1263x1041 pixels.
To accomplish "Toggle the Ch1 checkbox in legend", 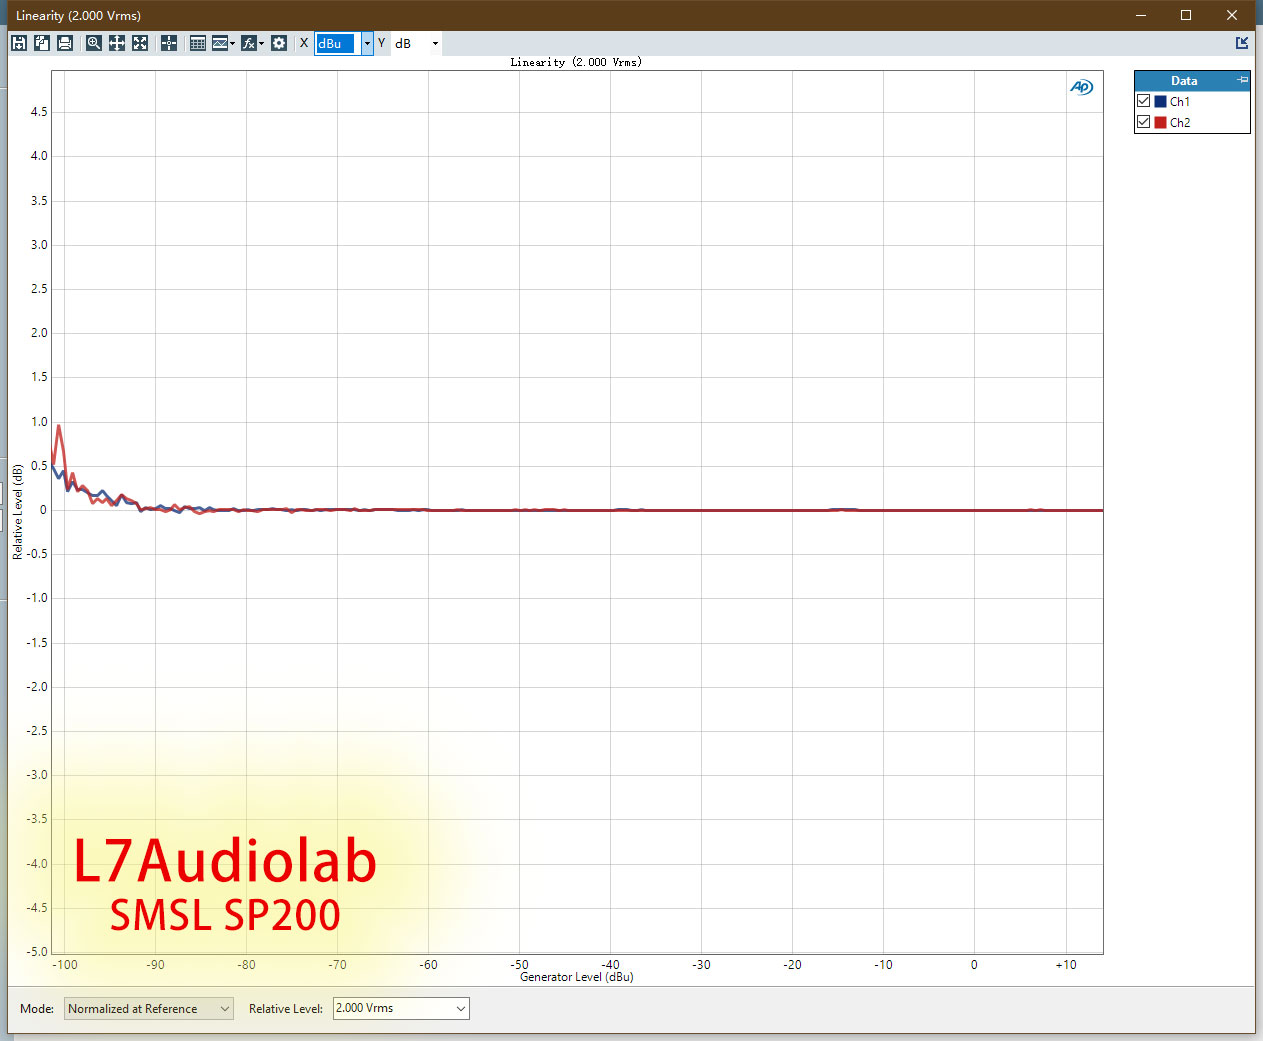I will point(1144,101).
